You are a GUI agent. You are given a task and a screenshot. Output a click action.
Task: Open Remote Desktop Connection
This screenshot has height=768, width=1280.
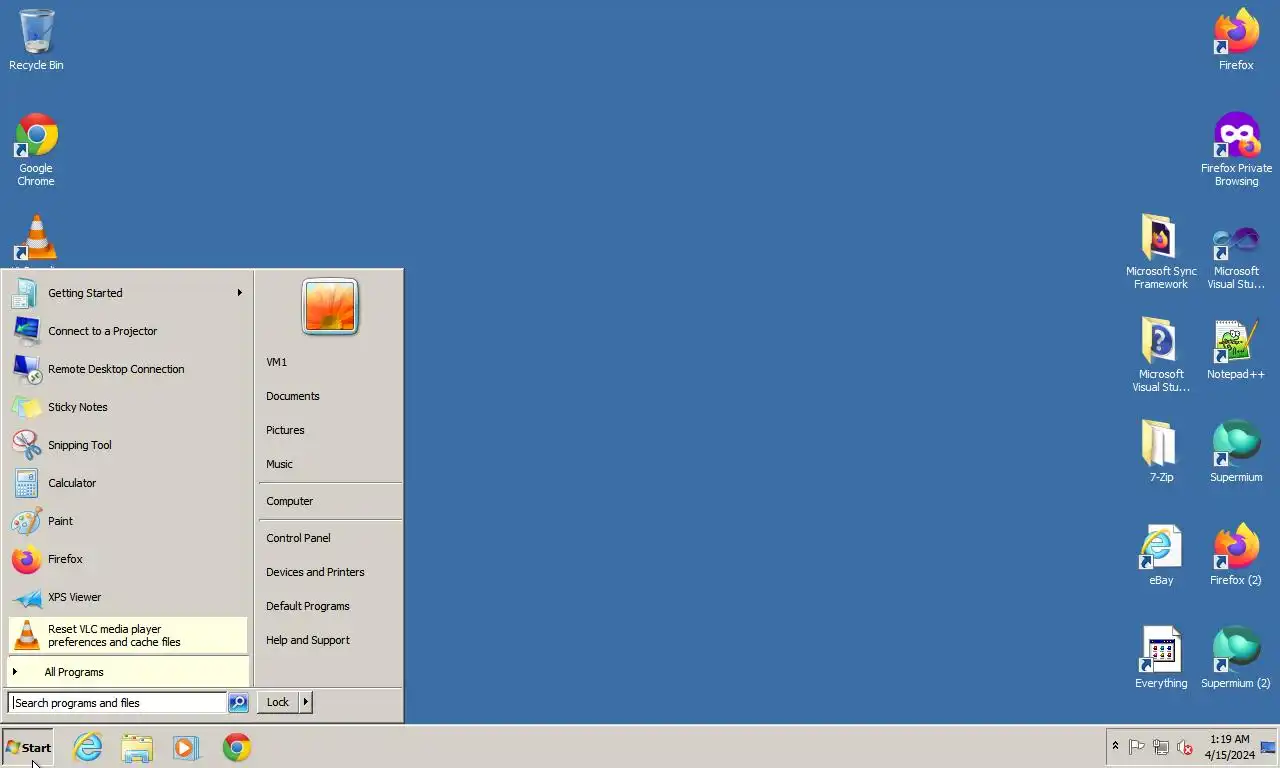click(128, 369)
